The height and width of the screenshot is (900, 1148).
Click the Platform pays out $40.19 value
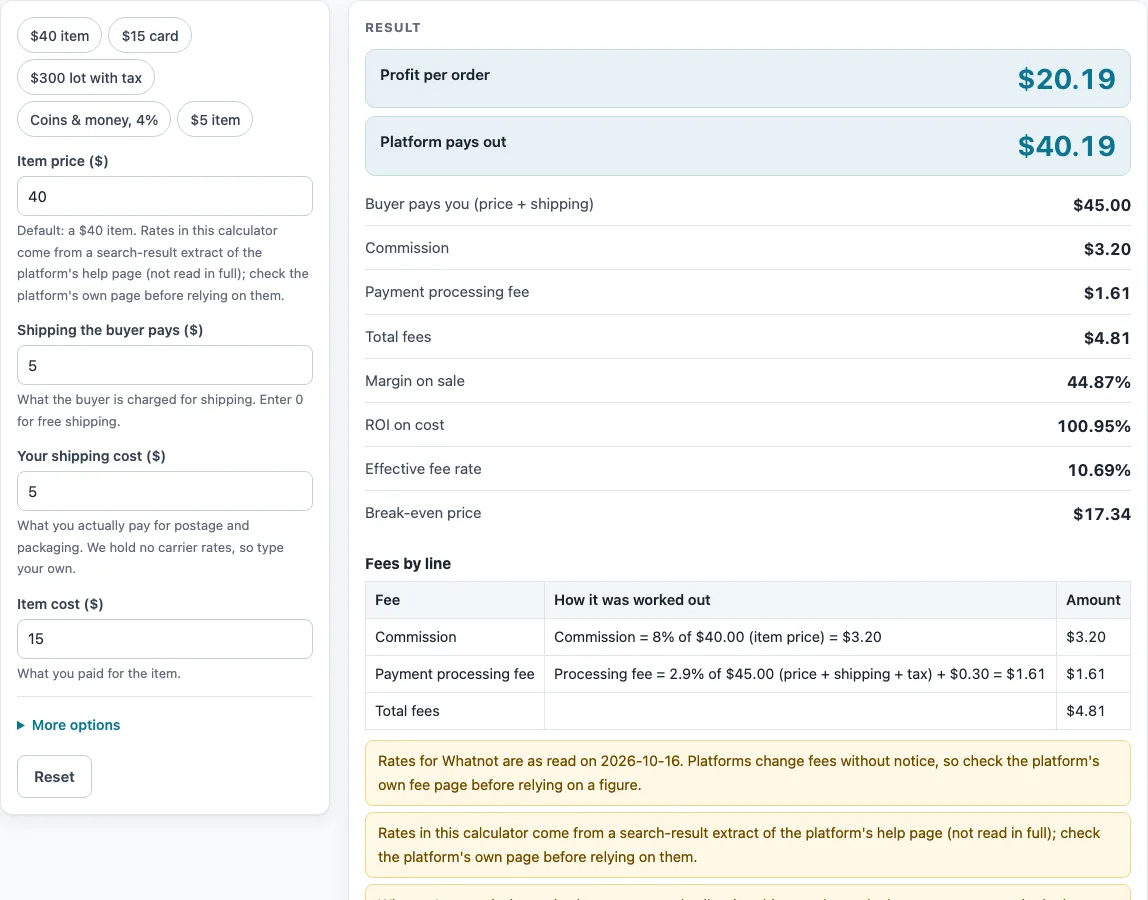1066,146
